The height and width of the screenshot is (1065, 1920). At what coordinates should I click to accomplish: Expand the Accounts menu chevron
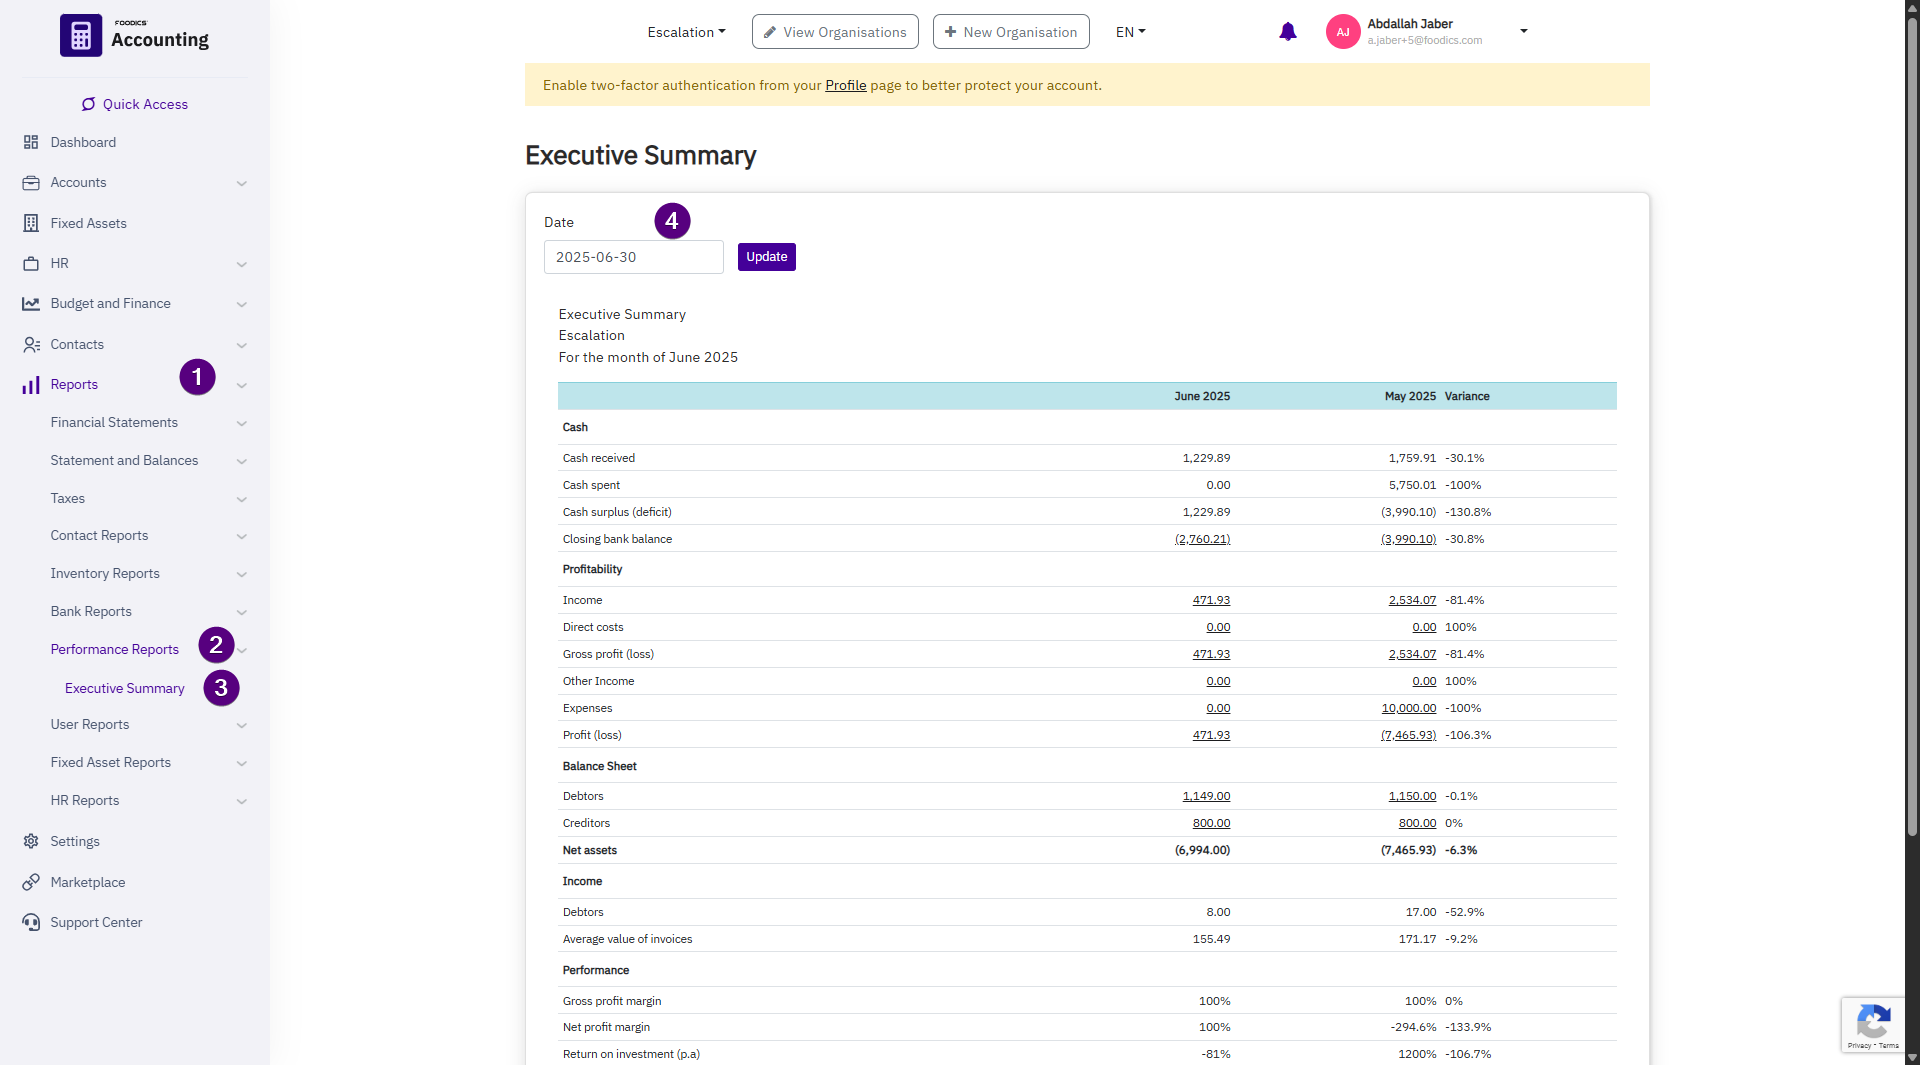[241, 183]
